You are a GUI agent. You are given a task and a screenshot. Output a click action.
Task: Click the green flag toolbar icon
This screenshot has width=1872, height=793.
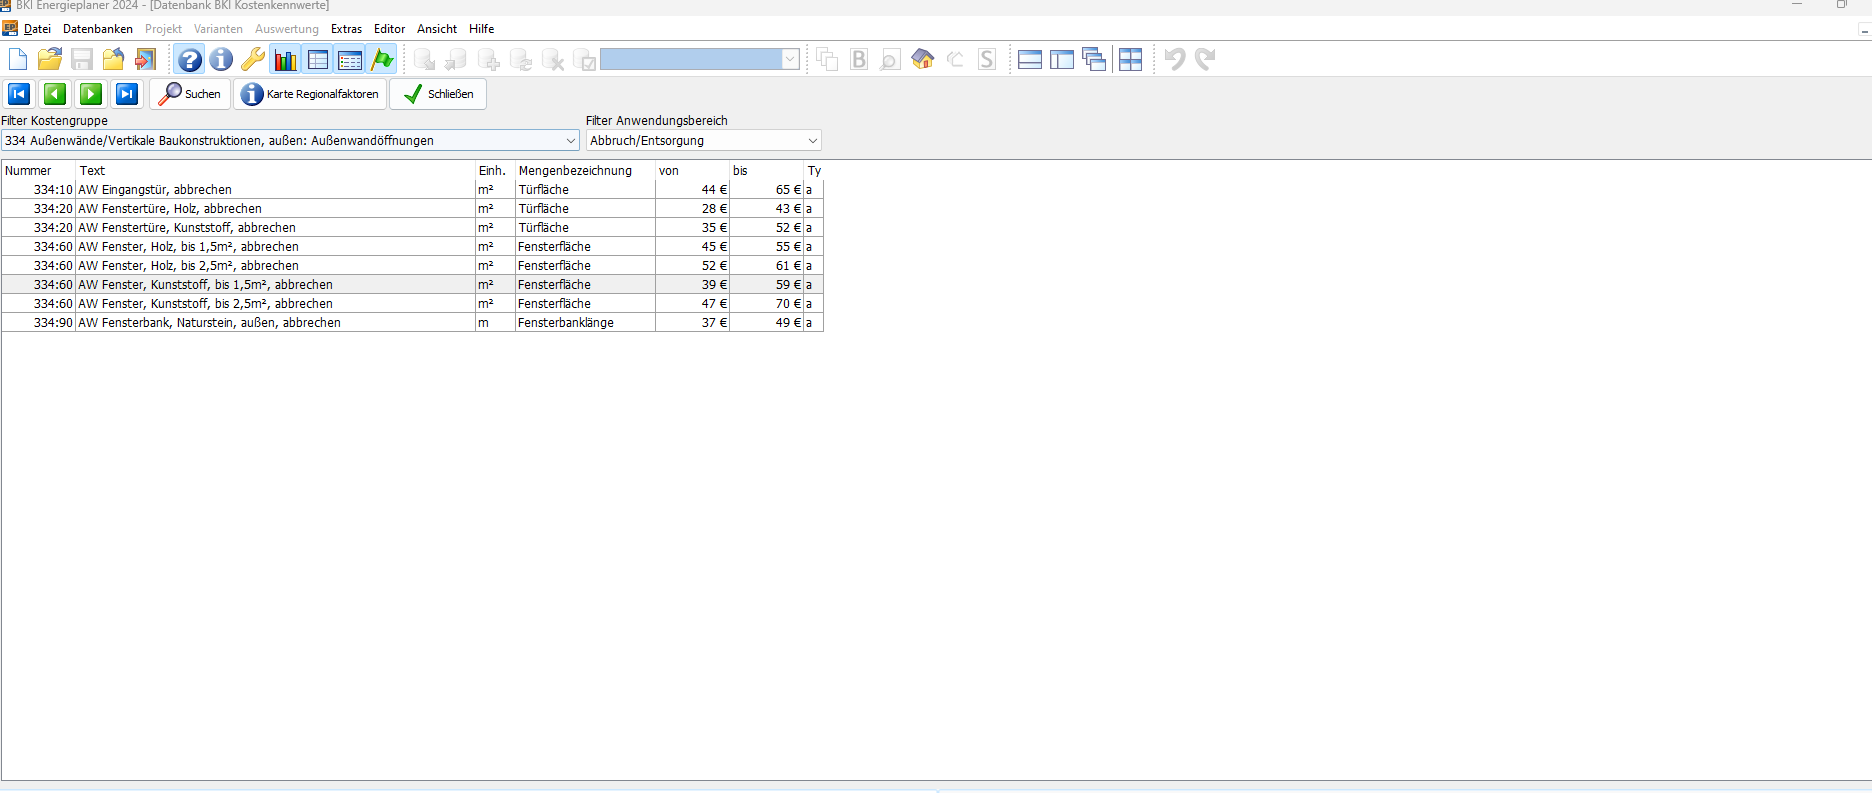[x=382, y=60]
